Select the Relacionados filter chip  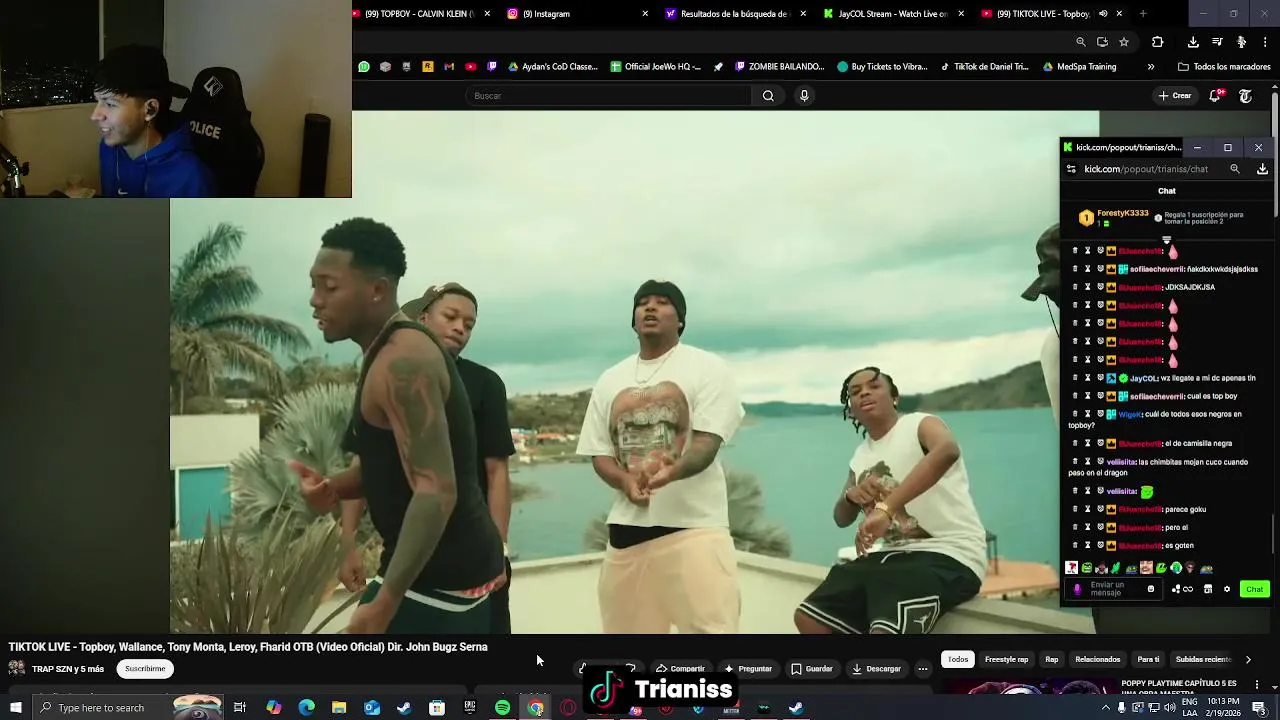pos(1098,660)
